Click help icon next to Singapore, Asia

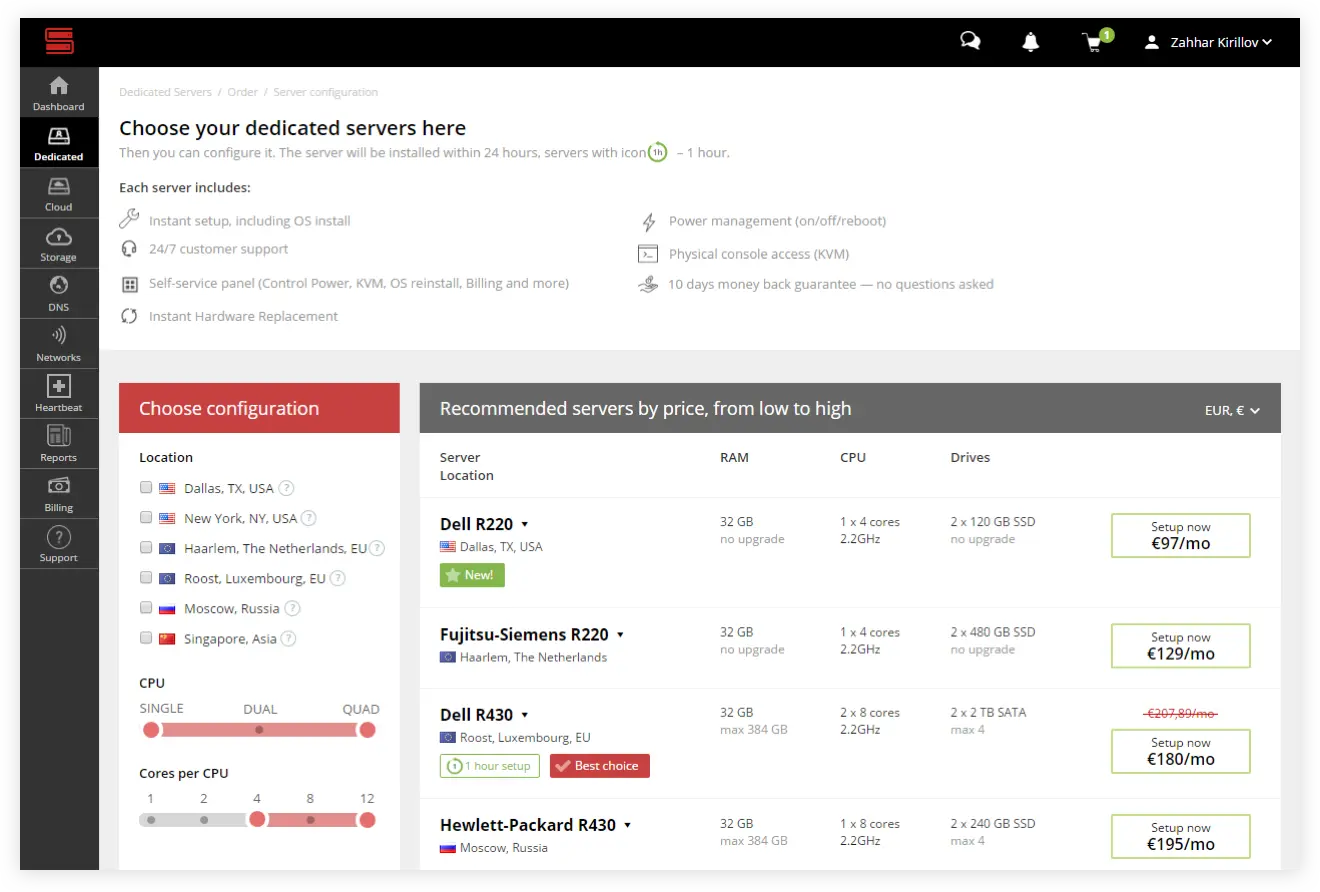pyautogui.click(x=288, y=638)
